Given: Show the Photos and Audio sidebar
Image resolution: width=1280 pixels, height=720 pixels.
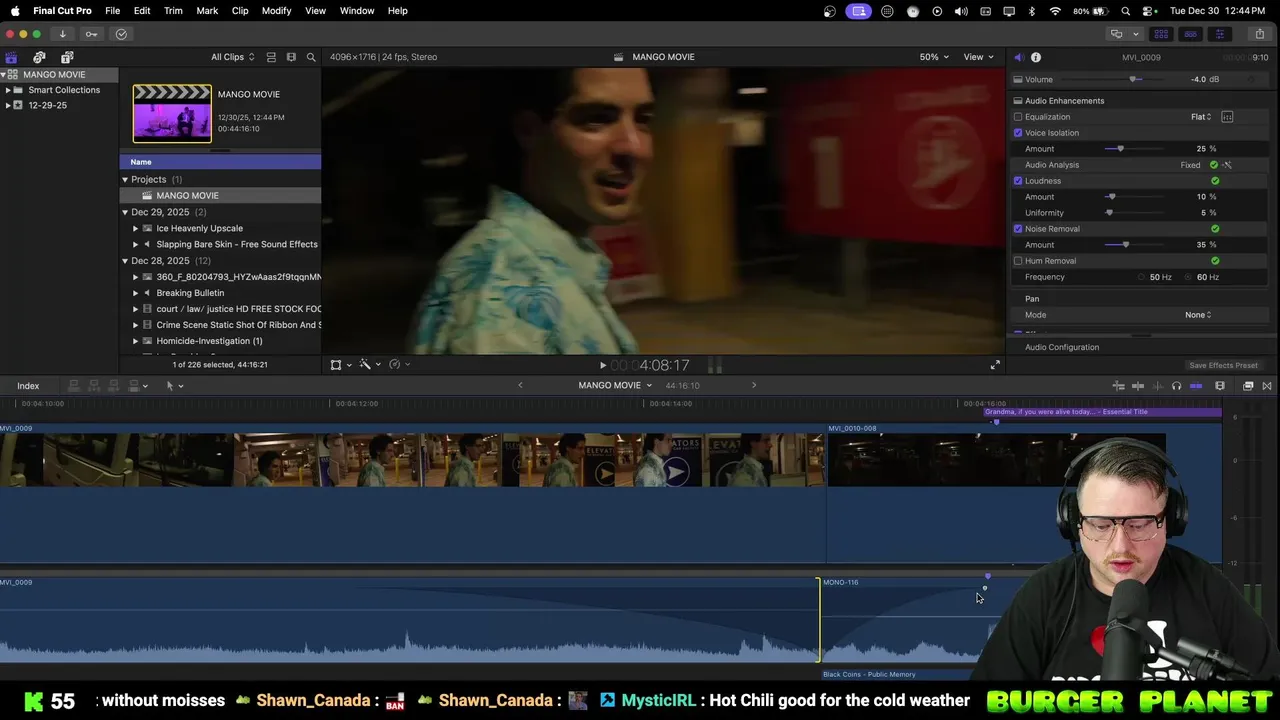Looking at the screenshot, I should click(x=39, y=57).
